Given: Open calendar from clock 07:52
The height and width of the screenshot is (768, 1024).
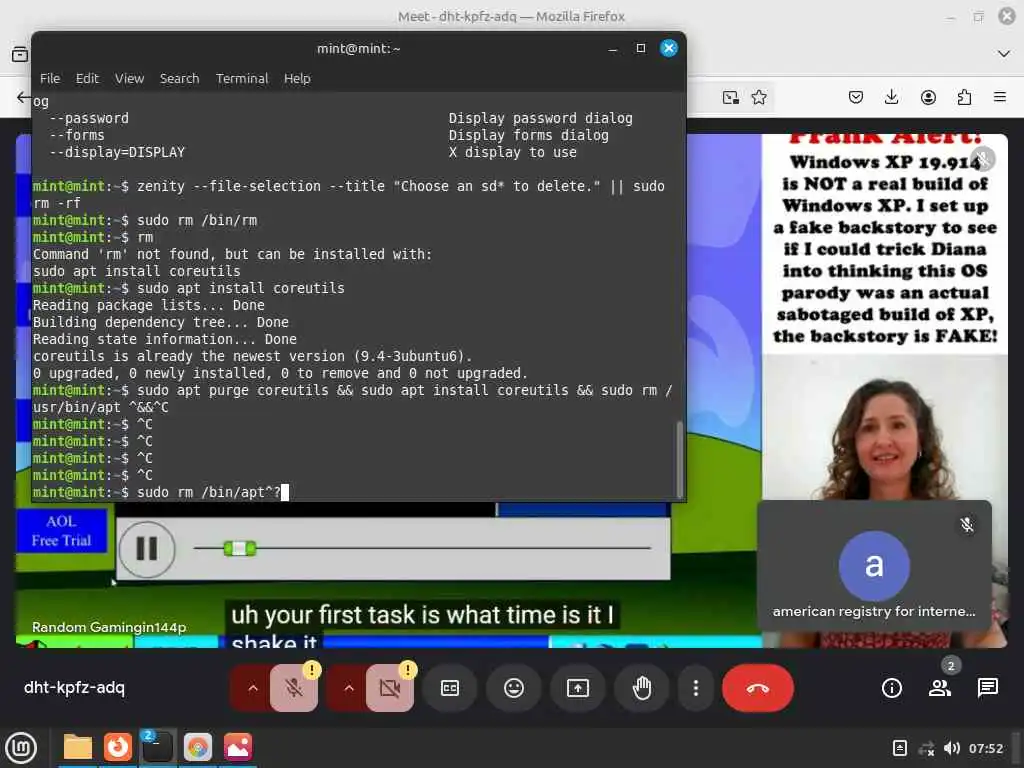Looking at the screenshot, I should tap(985, 748).
